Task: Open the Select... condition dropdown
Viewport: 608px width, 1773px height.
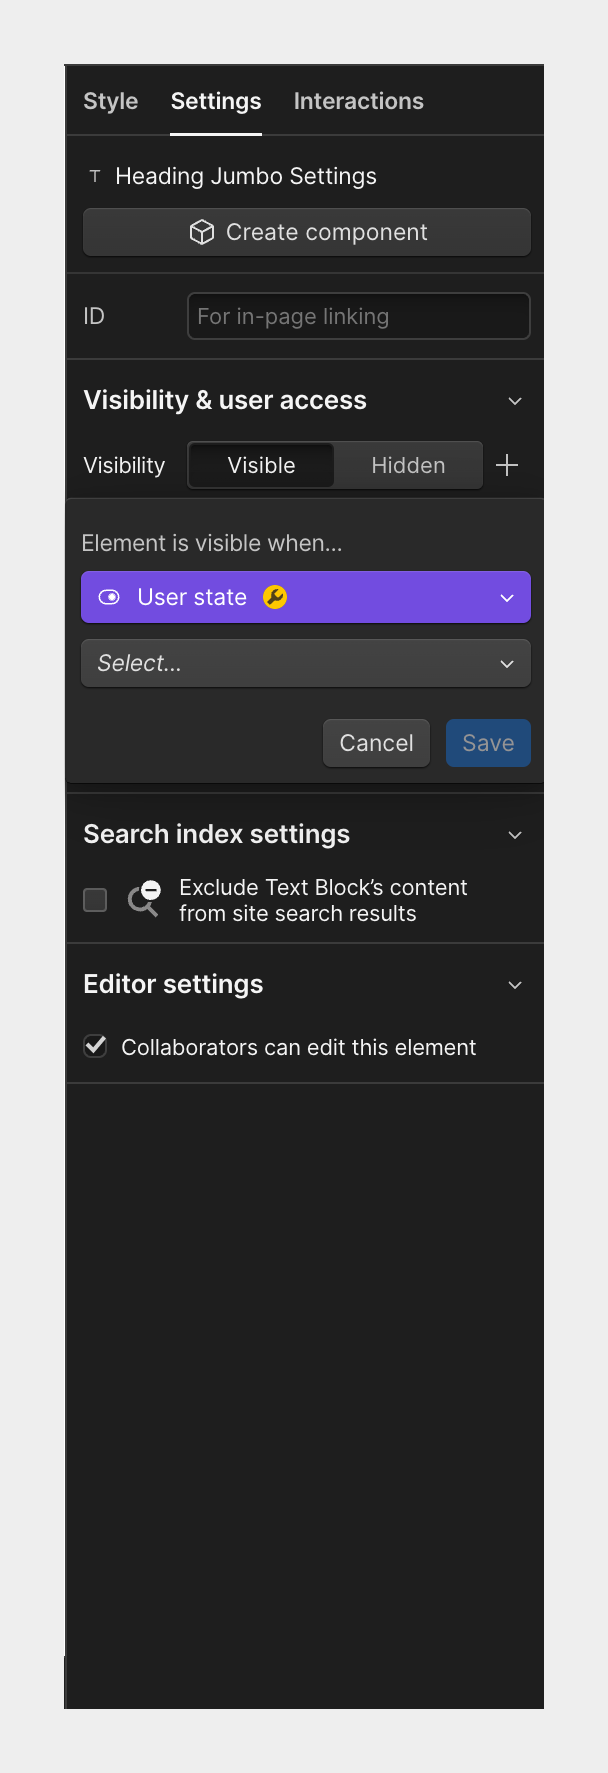Action: [305, 663]
